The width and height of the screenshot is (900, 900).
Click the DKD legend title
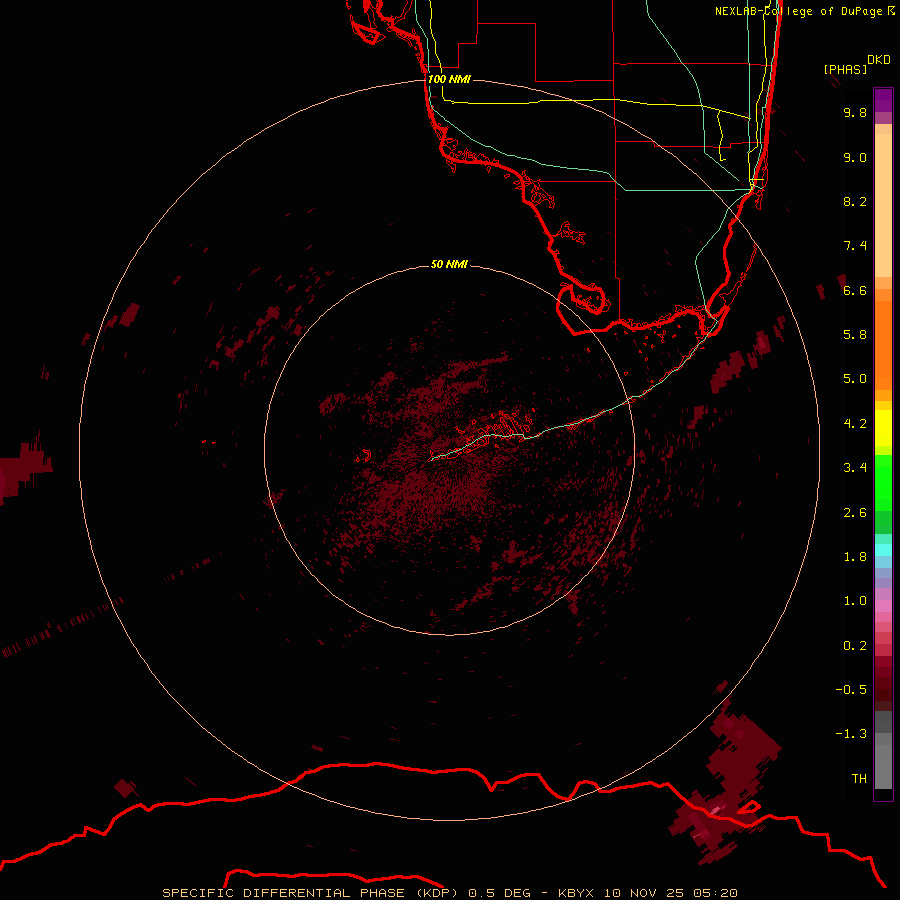point(879,60)
